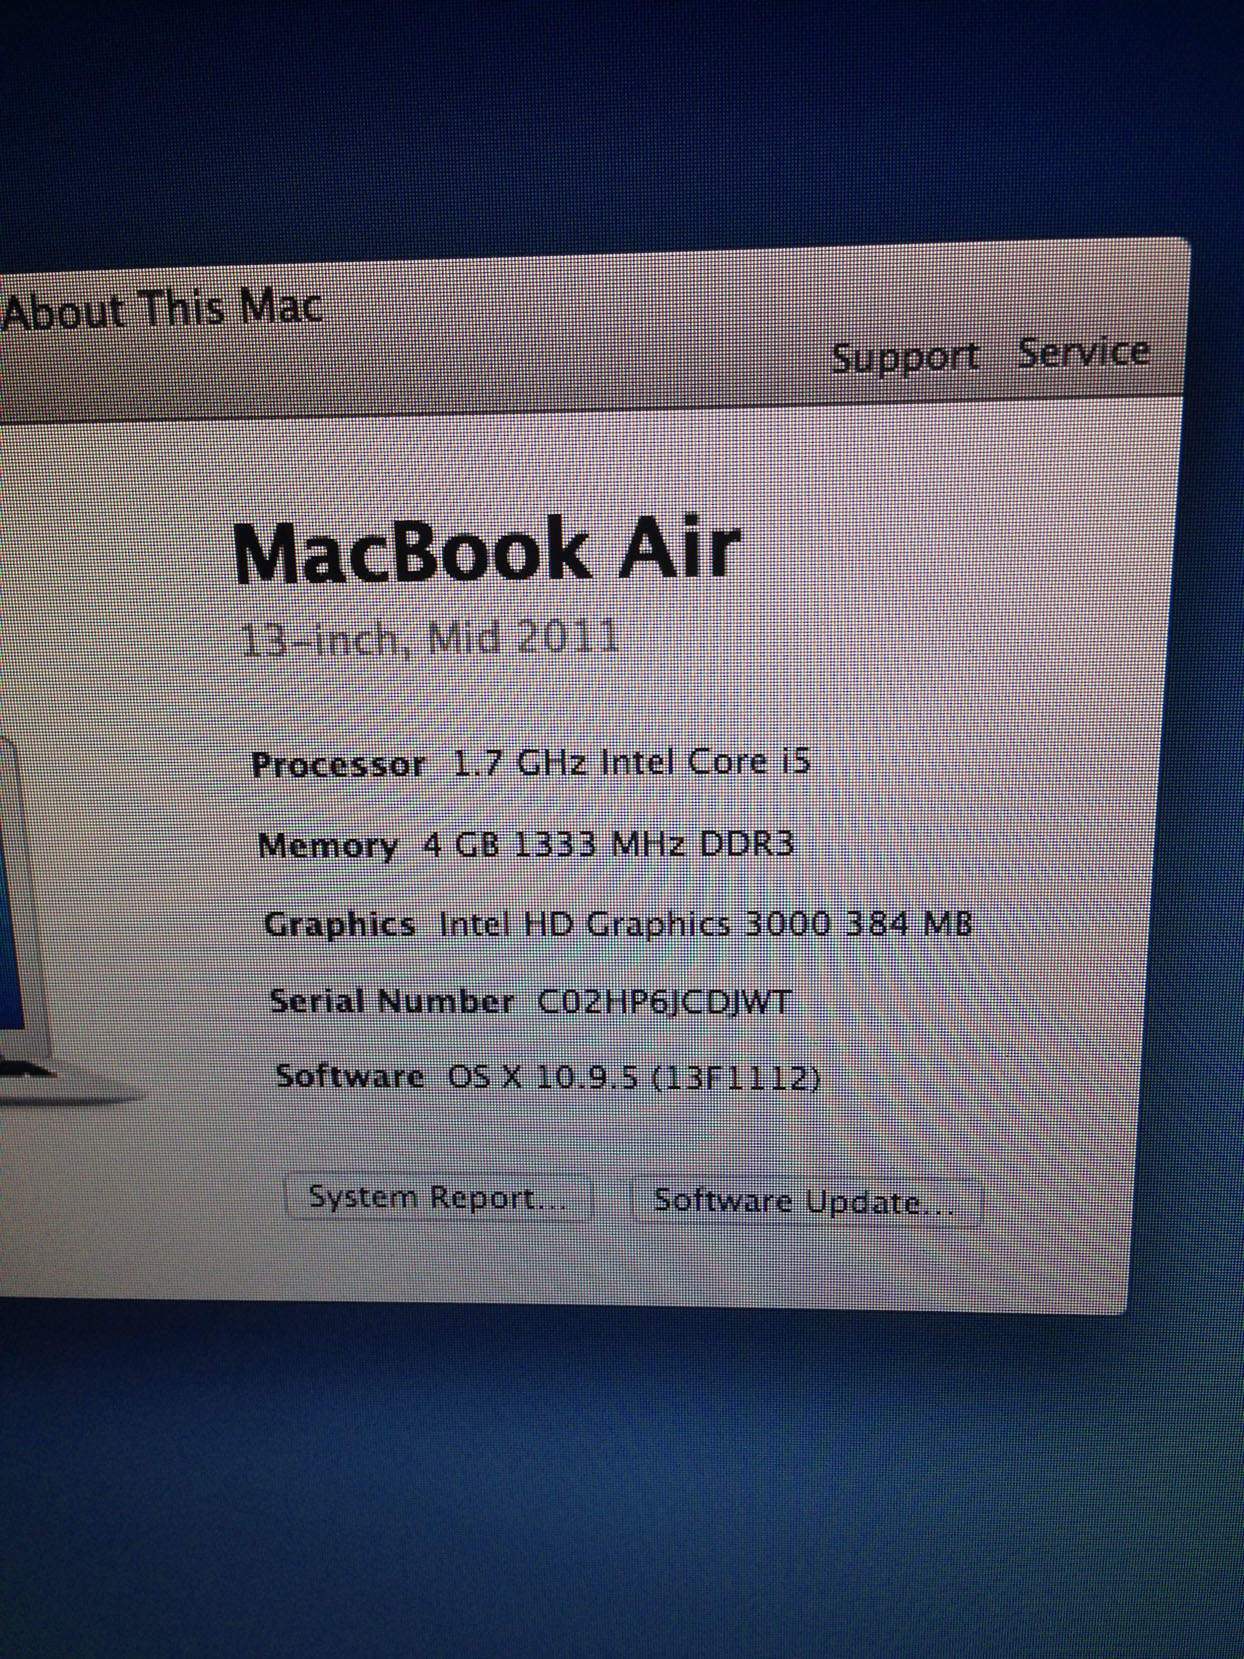Select serial number 'C02HP6JCDJWT'
1244x1659 pixels.
pos(665,1002)
